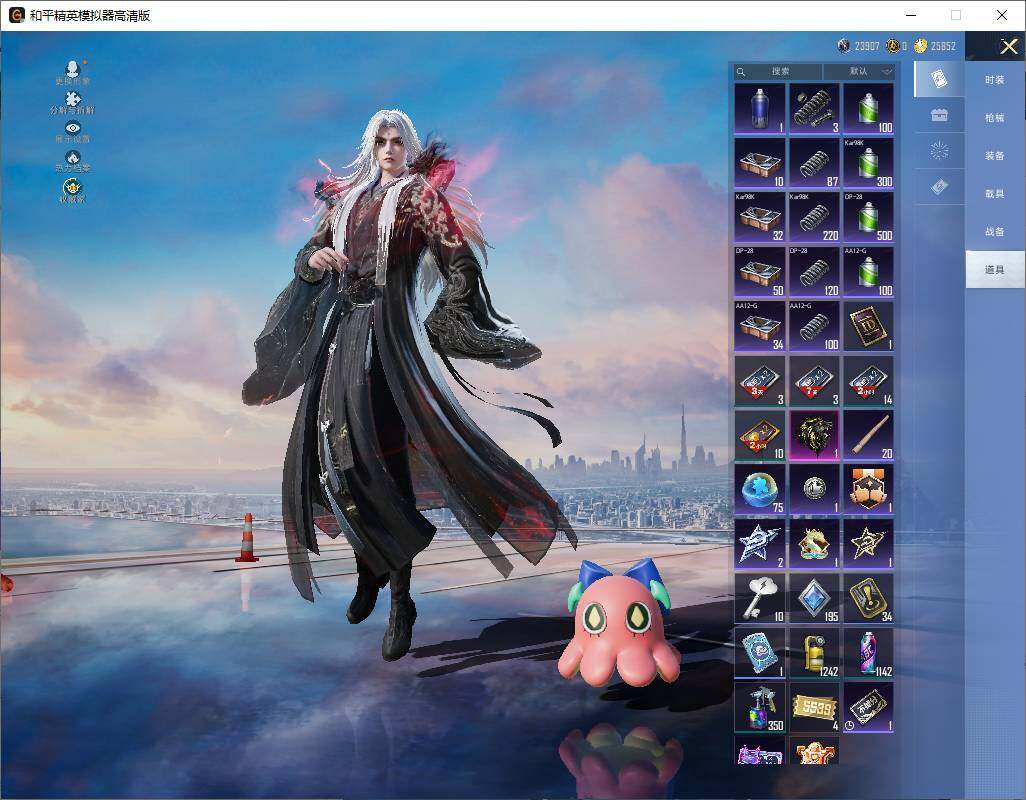Open the treasure chest sub-category icon
Screen dimensions: 1026x800
(939, 115)
